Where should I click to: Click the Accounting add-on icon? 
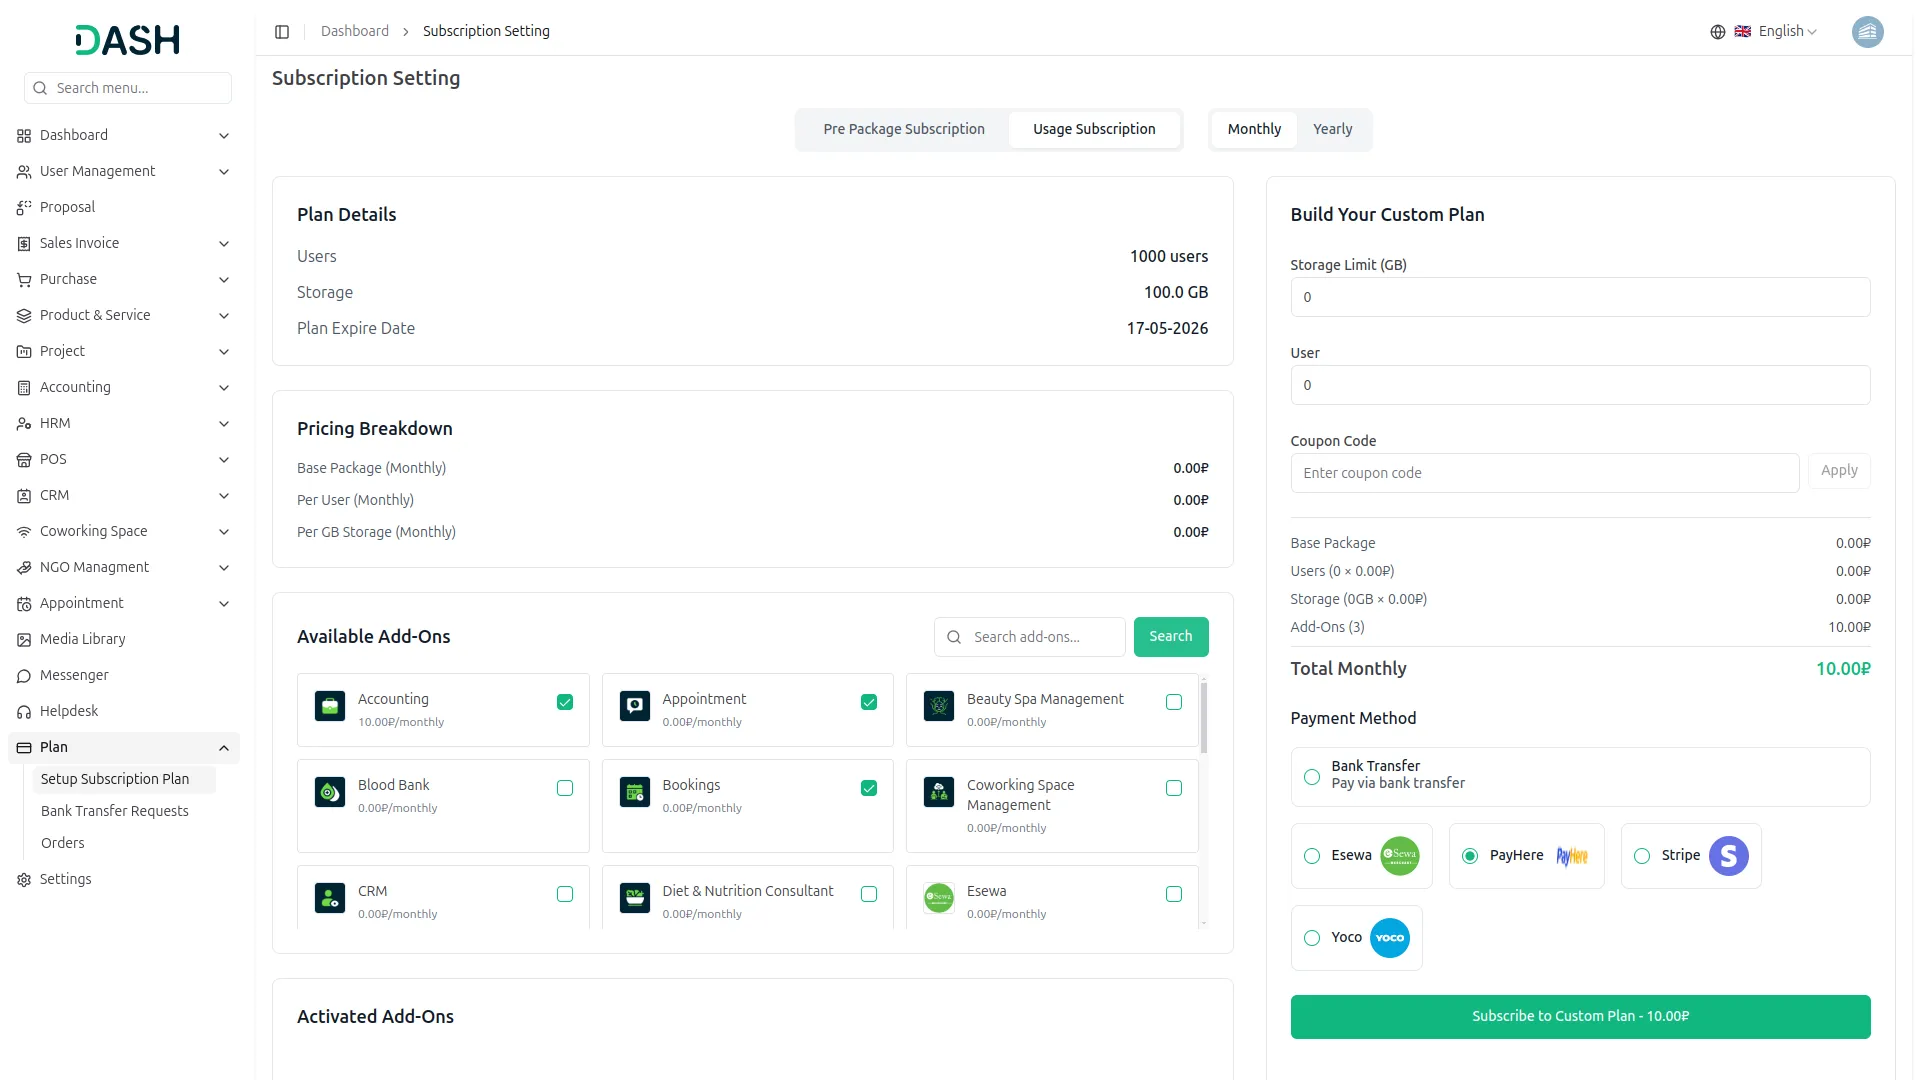(330, 706)
